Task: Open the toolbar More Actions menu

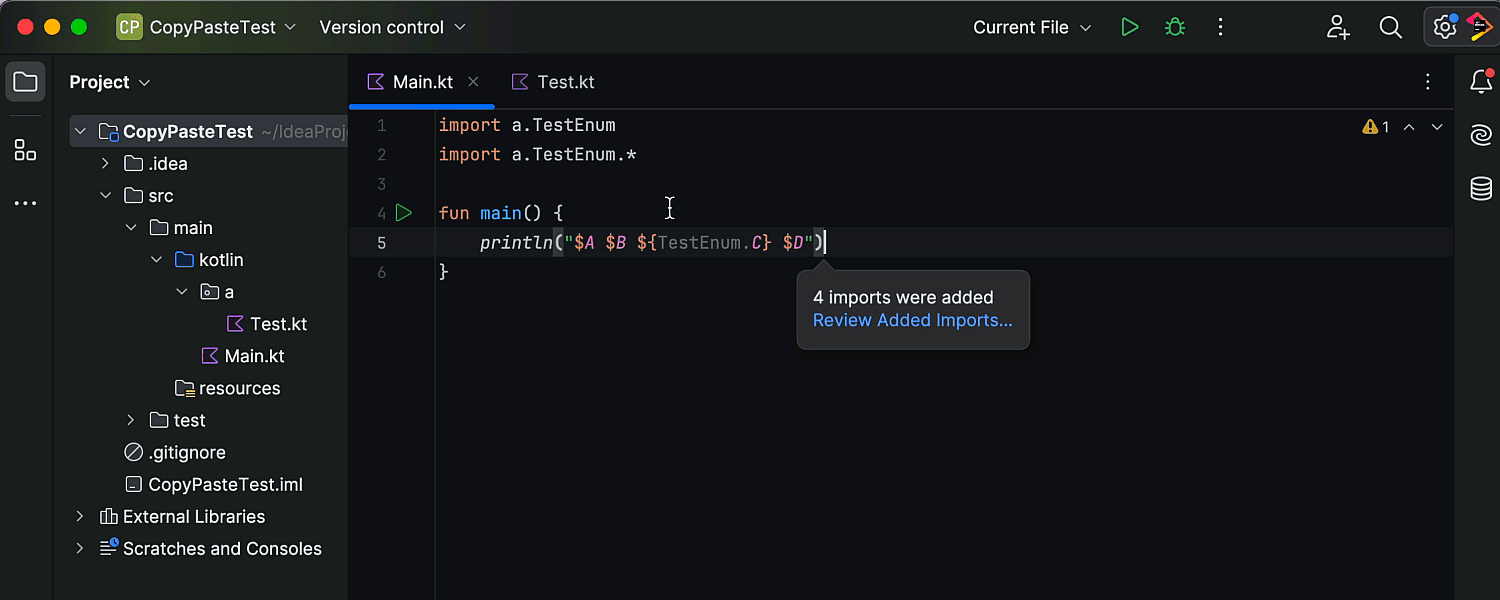Action: click(x=1220, y=27)
